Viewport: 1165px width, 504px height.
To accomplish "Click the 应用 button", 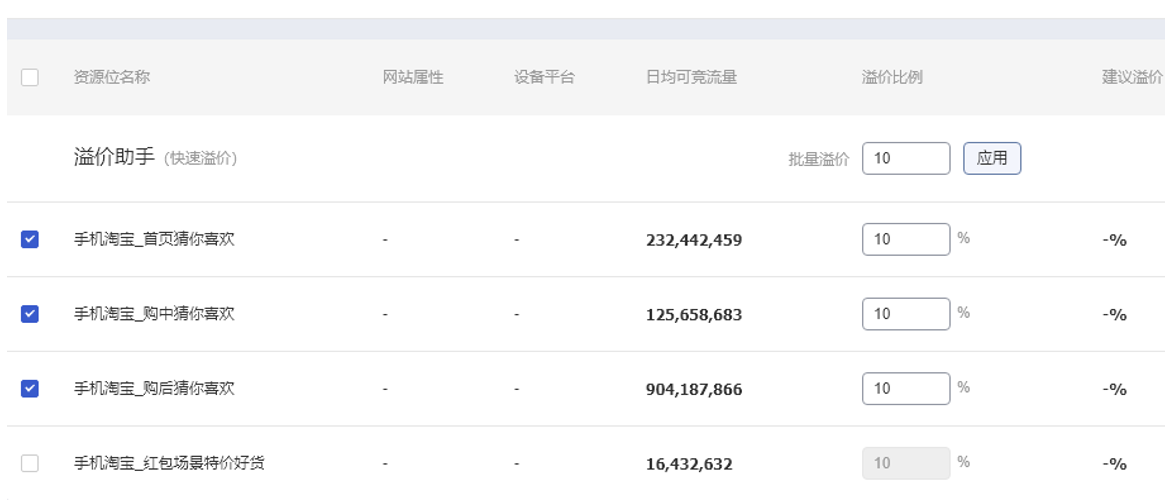I will coord(991,158).
